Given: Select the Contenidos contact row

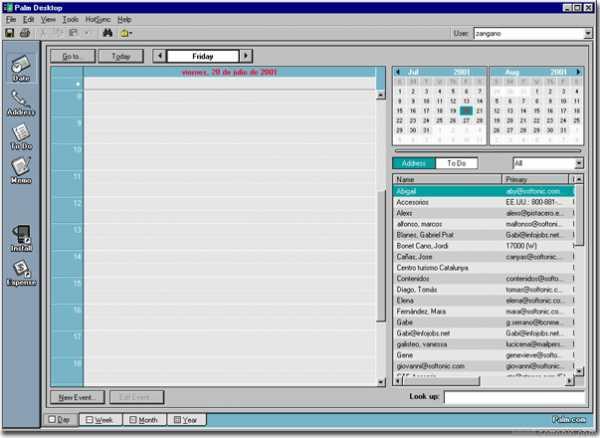Looking at the screenshot, I should click(484, 278).
